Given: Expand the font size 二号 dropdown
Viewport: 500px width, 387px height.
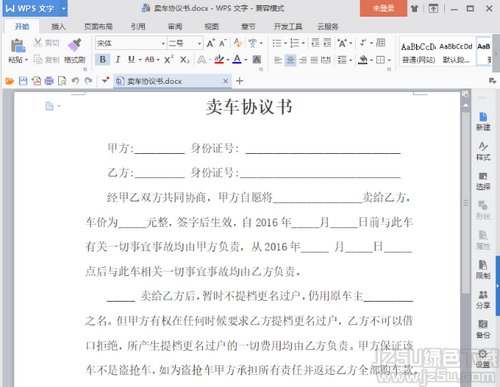Looking at the screenshot, I should [199, 43].
